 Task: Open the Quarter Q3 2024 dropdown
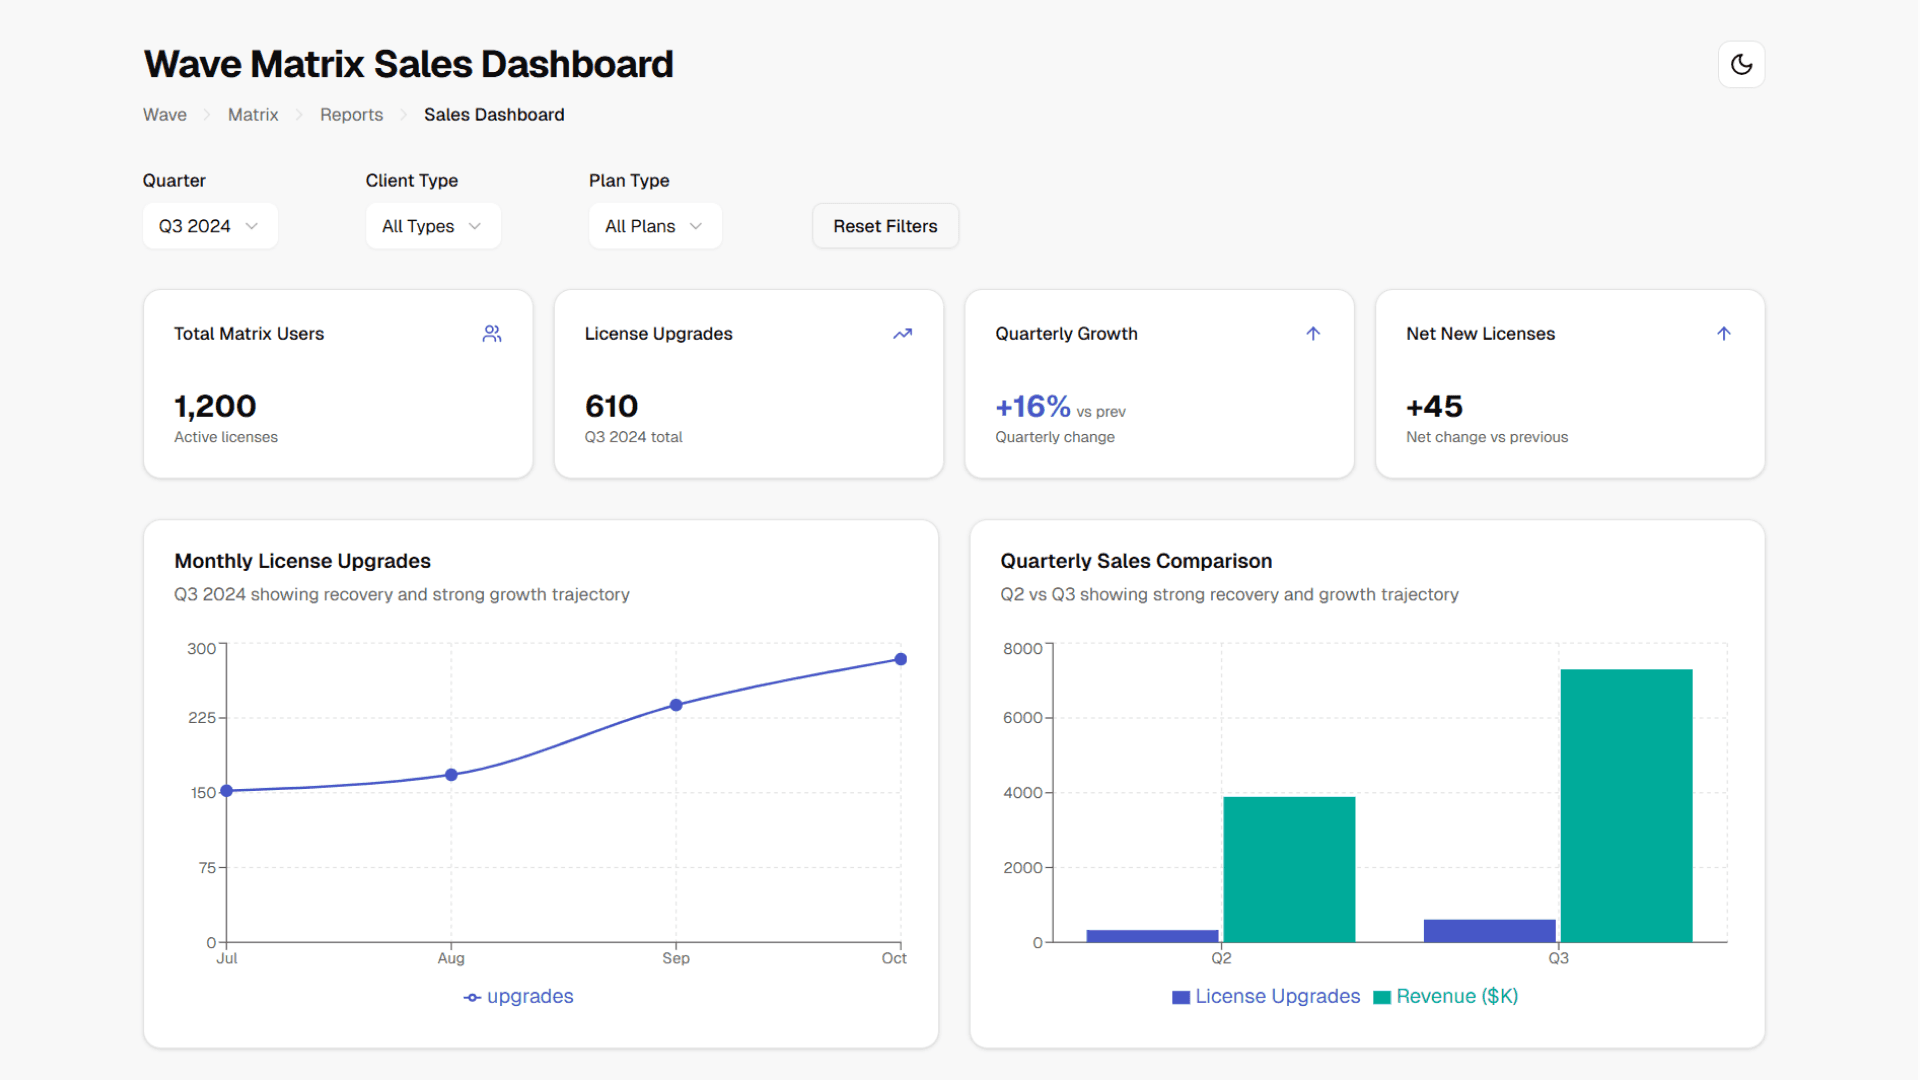pos(210,226)
